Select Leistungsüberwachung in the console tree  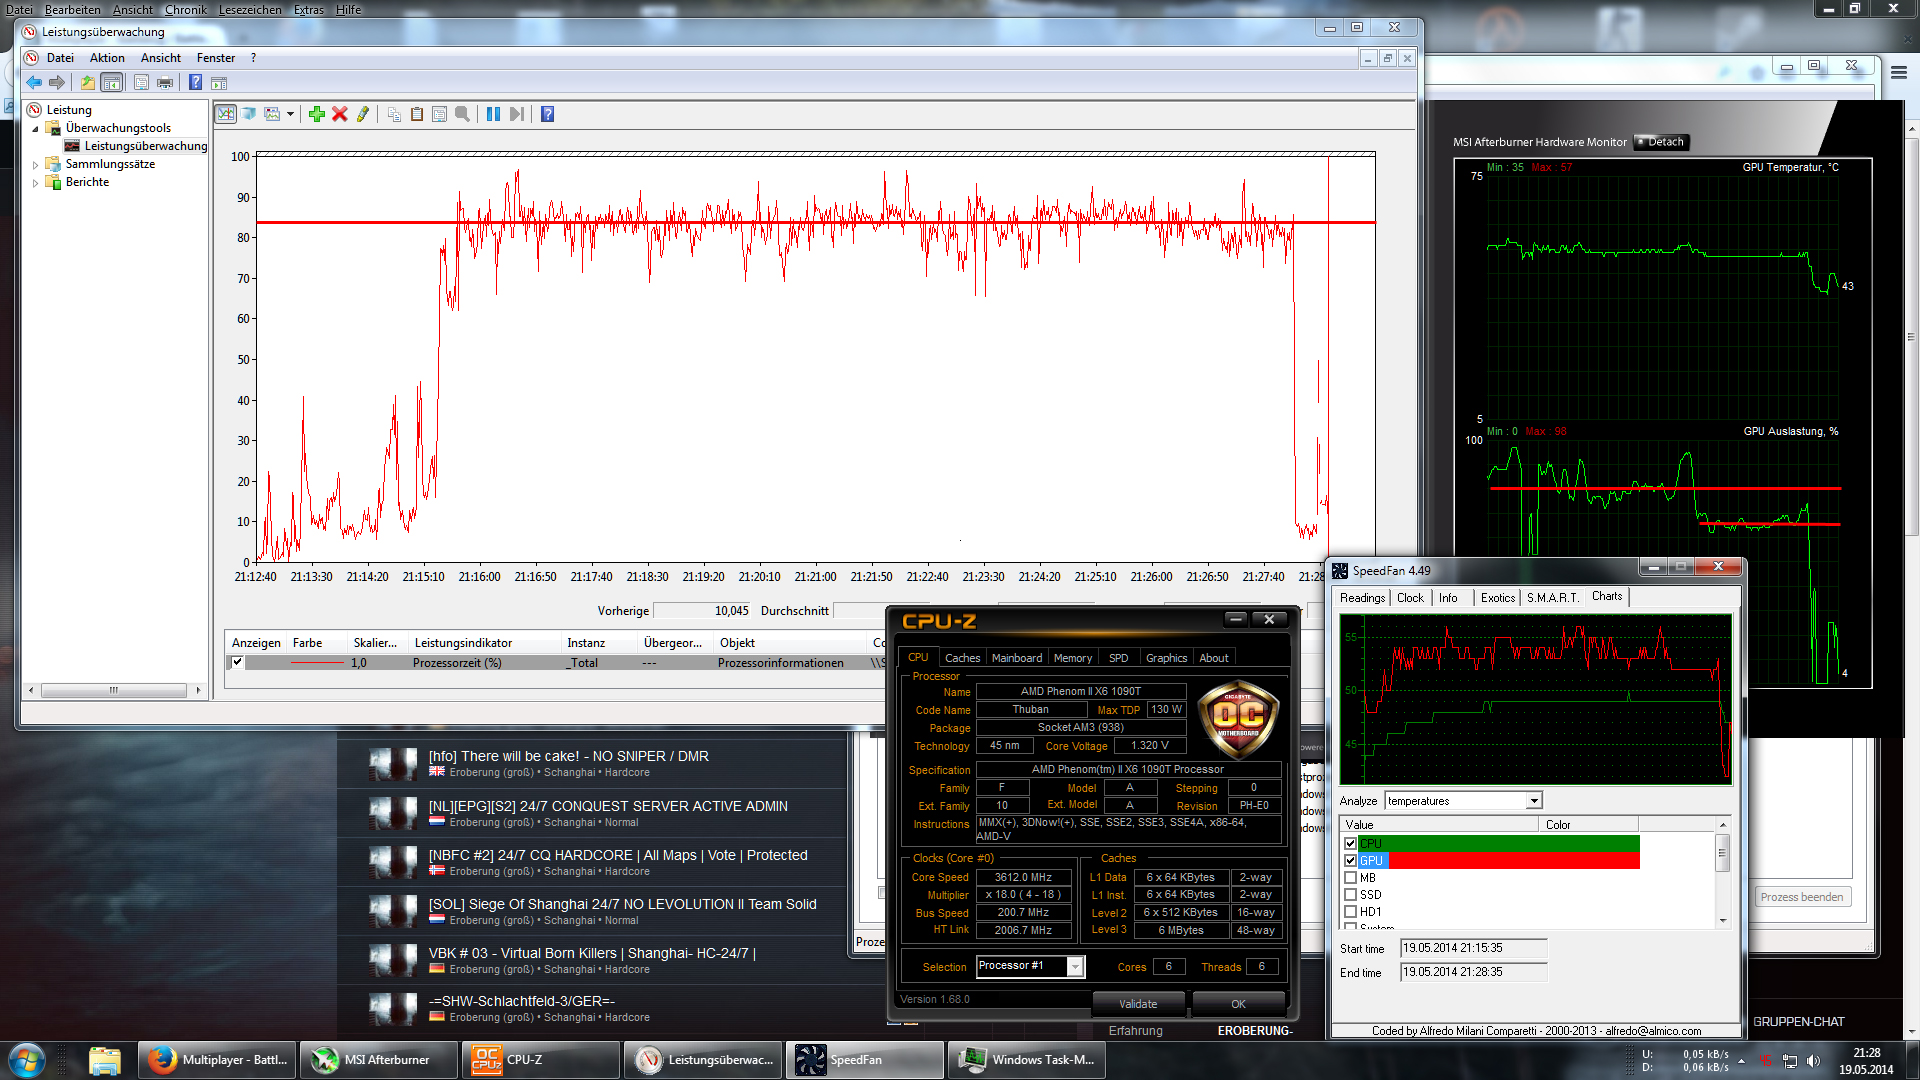[145, 146]
